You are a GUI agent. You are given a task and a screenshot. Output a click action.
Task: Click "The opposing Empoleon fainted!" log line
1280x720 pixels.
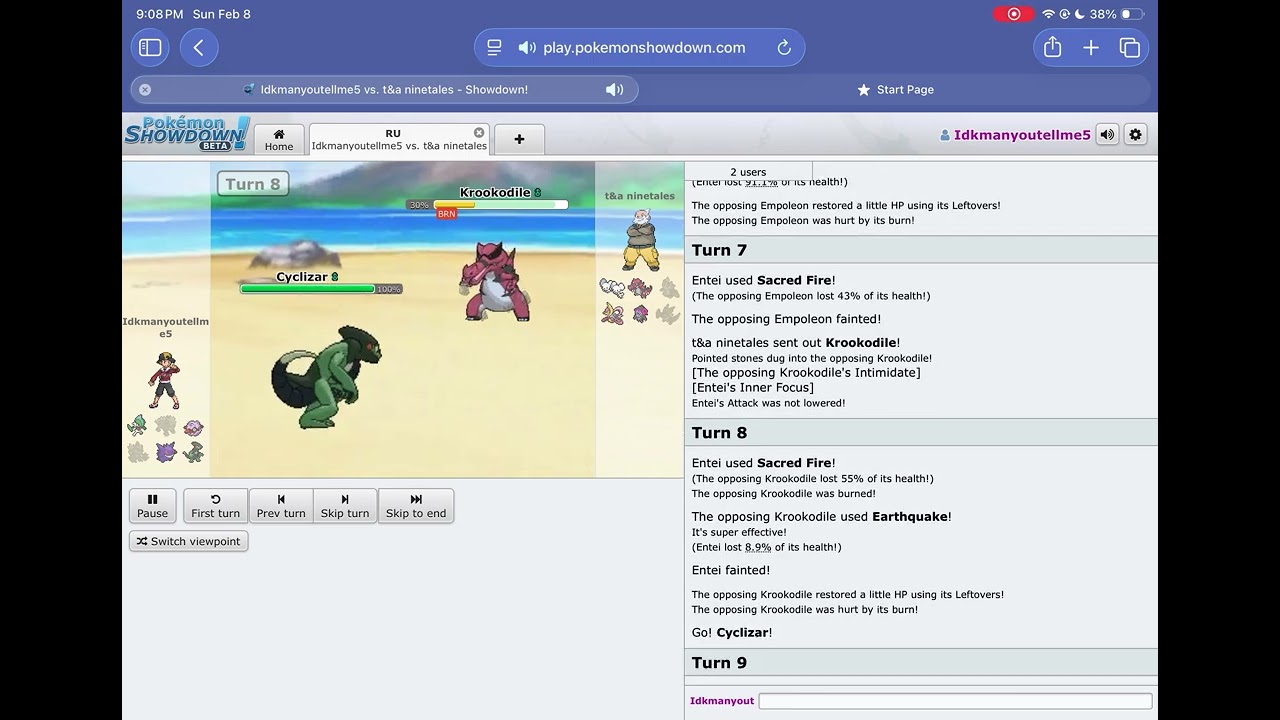[786, 319]
